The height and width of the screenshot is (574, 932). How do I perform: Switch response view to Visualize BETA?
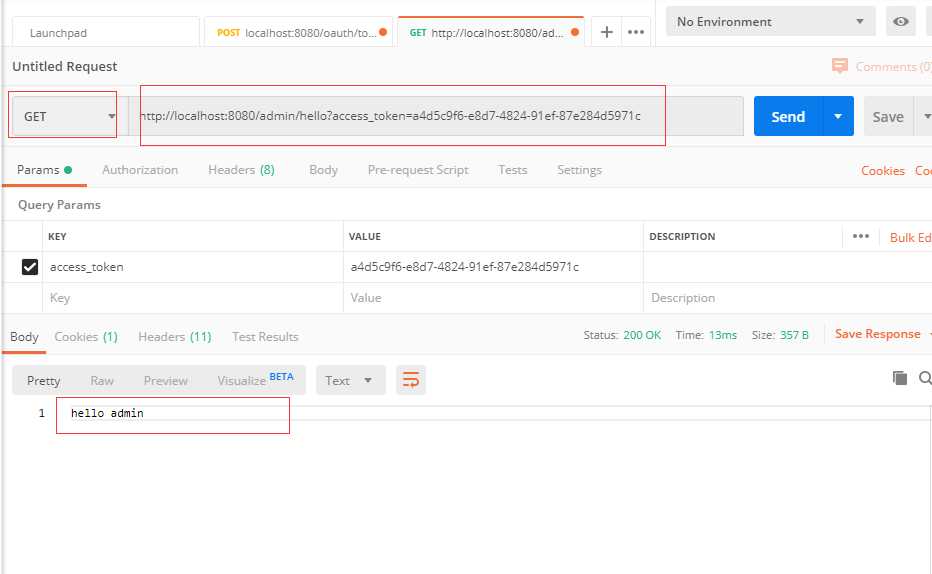click(x=255, y=380)
